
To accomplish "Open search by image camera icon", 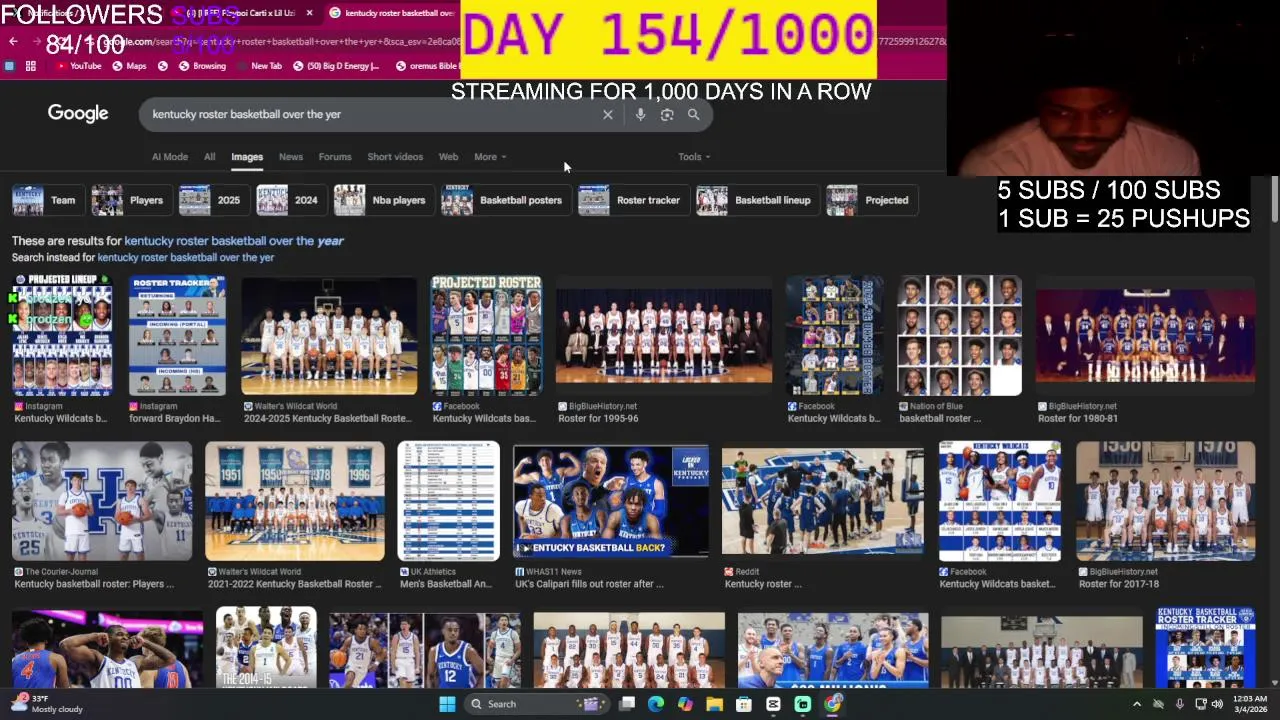I will coord(667,114).
